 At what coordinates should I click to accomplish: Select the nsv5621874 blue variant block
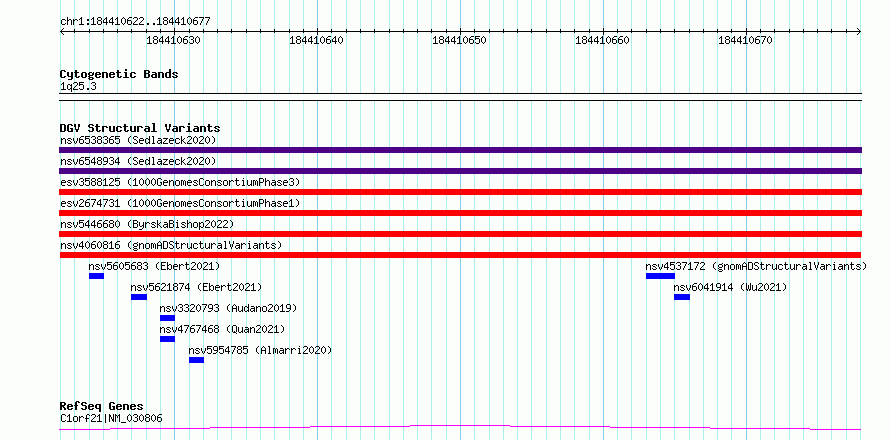[139, 297]
